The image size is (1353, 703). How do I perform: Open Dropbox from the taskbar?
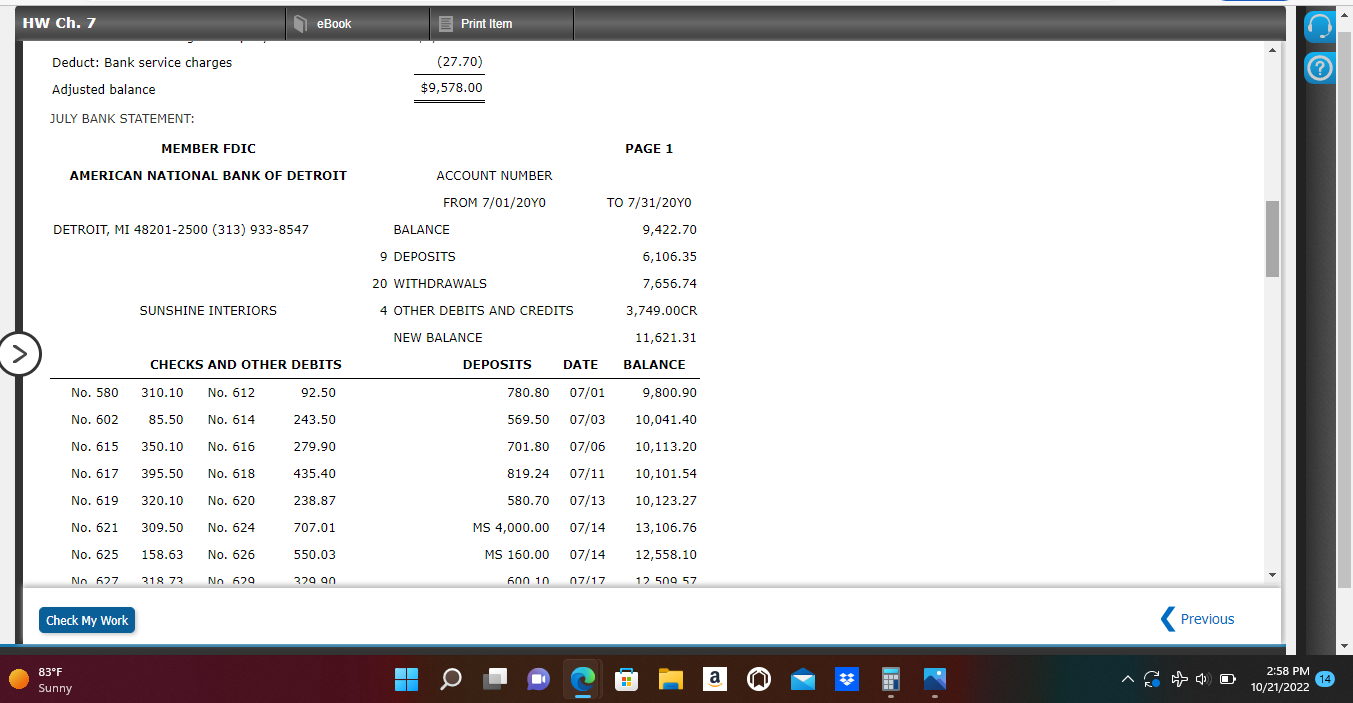846,680
